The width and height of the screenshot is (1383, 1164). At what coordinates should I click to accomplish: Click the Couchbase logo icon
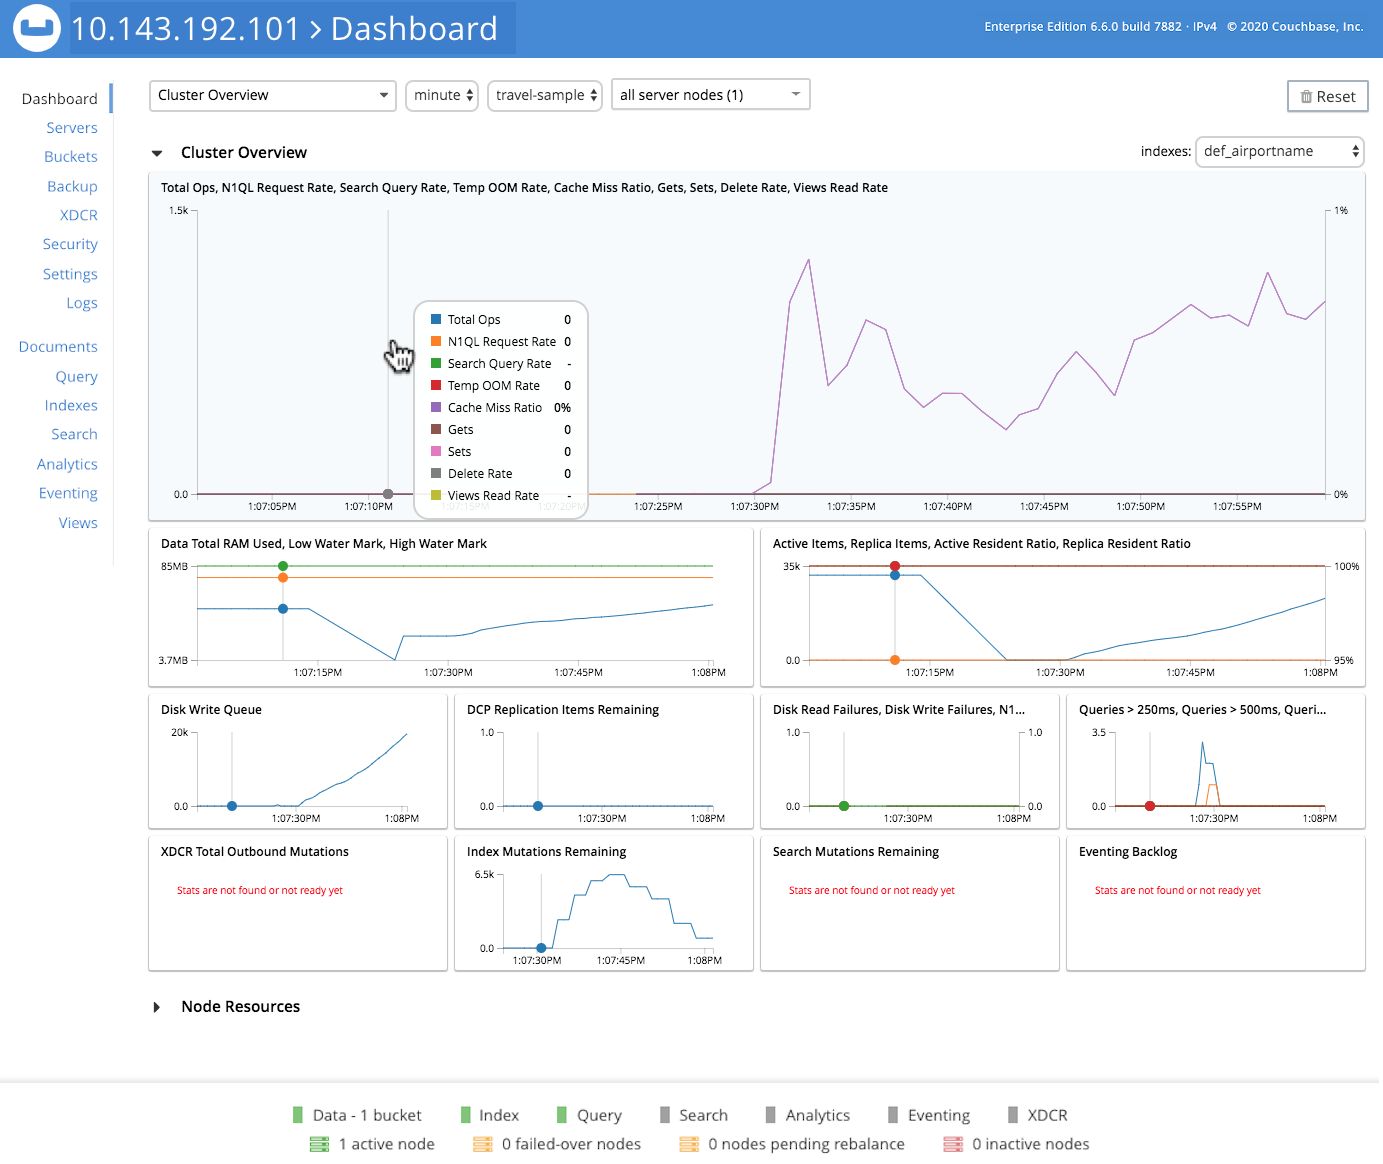pyautogui.click(x=36, y=28)
